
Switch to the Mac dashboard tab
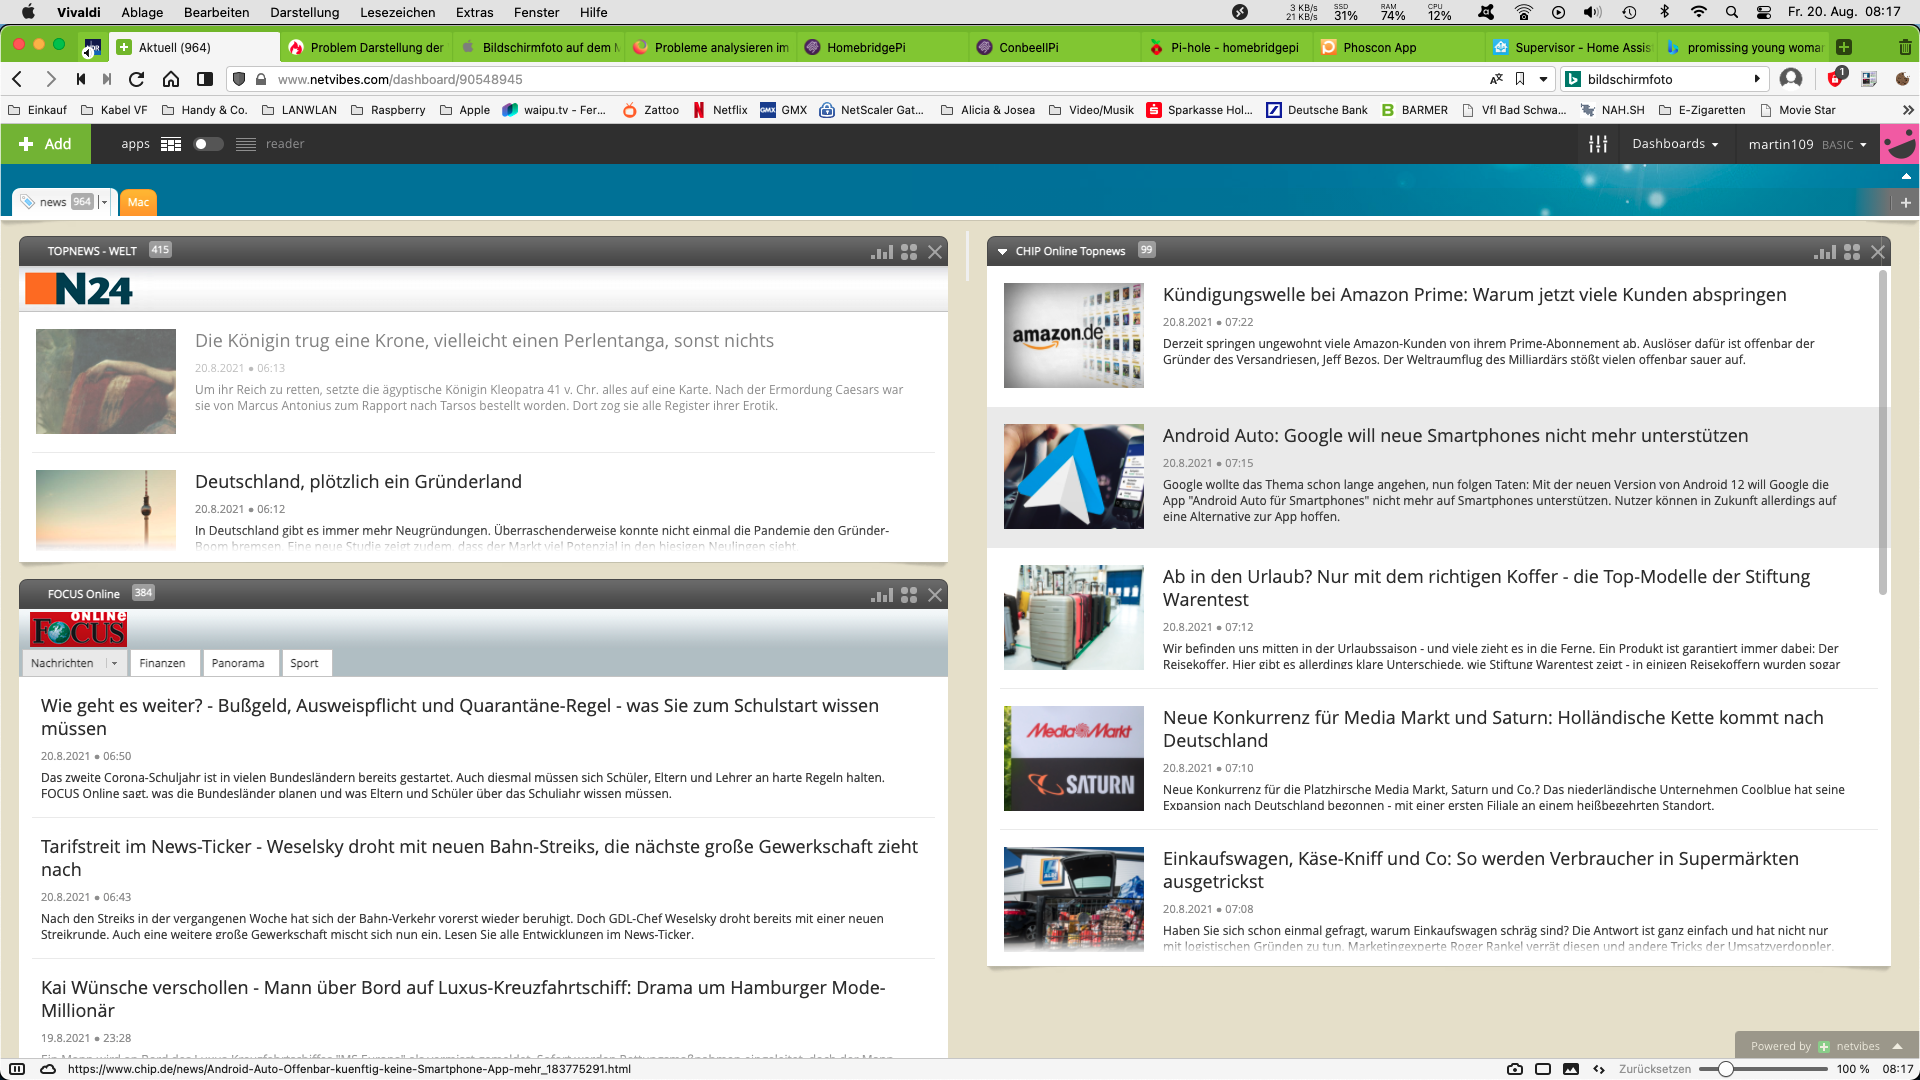click(138, 202)
